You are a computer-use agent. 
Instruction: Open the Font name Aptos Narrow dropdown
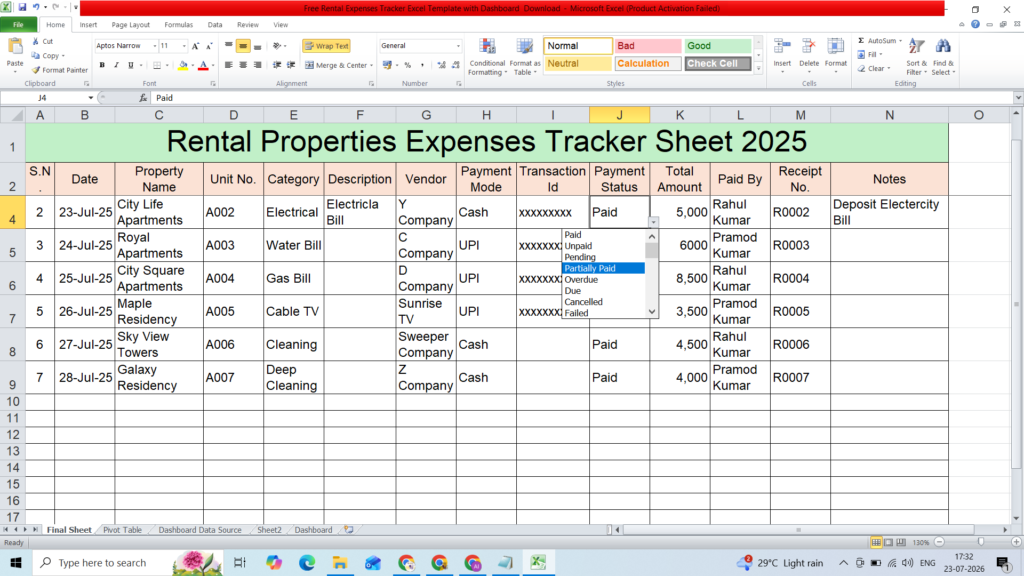155,46
